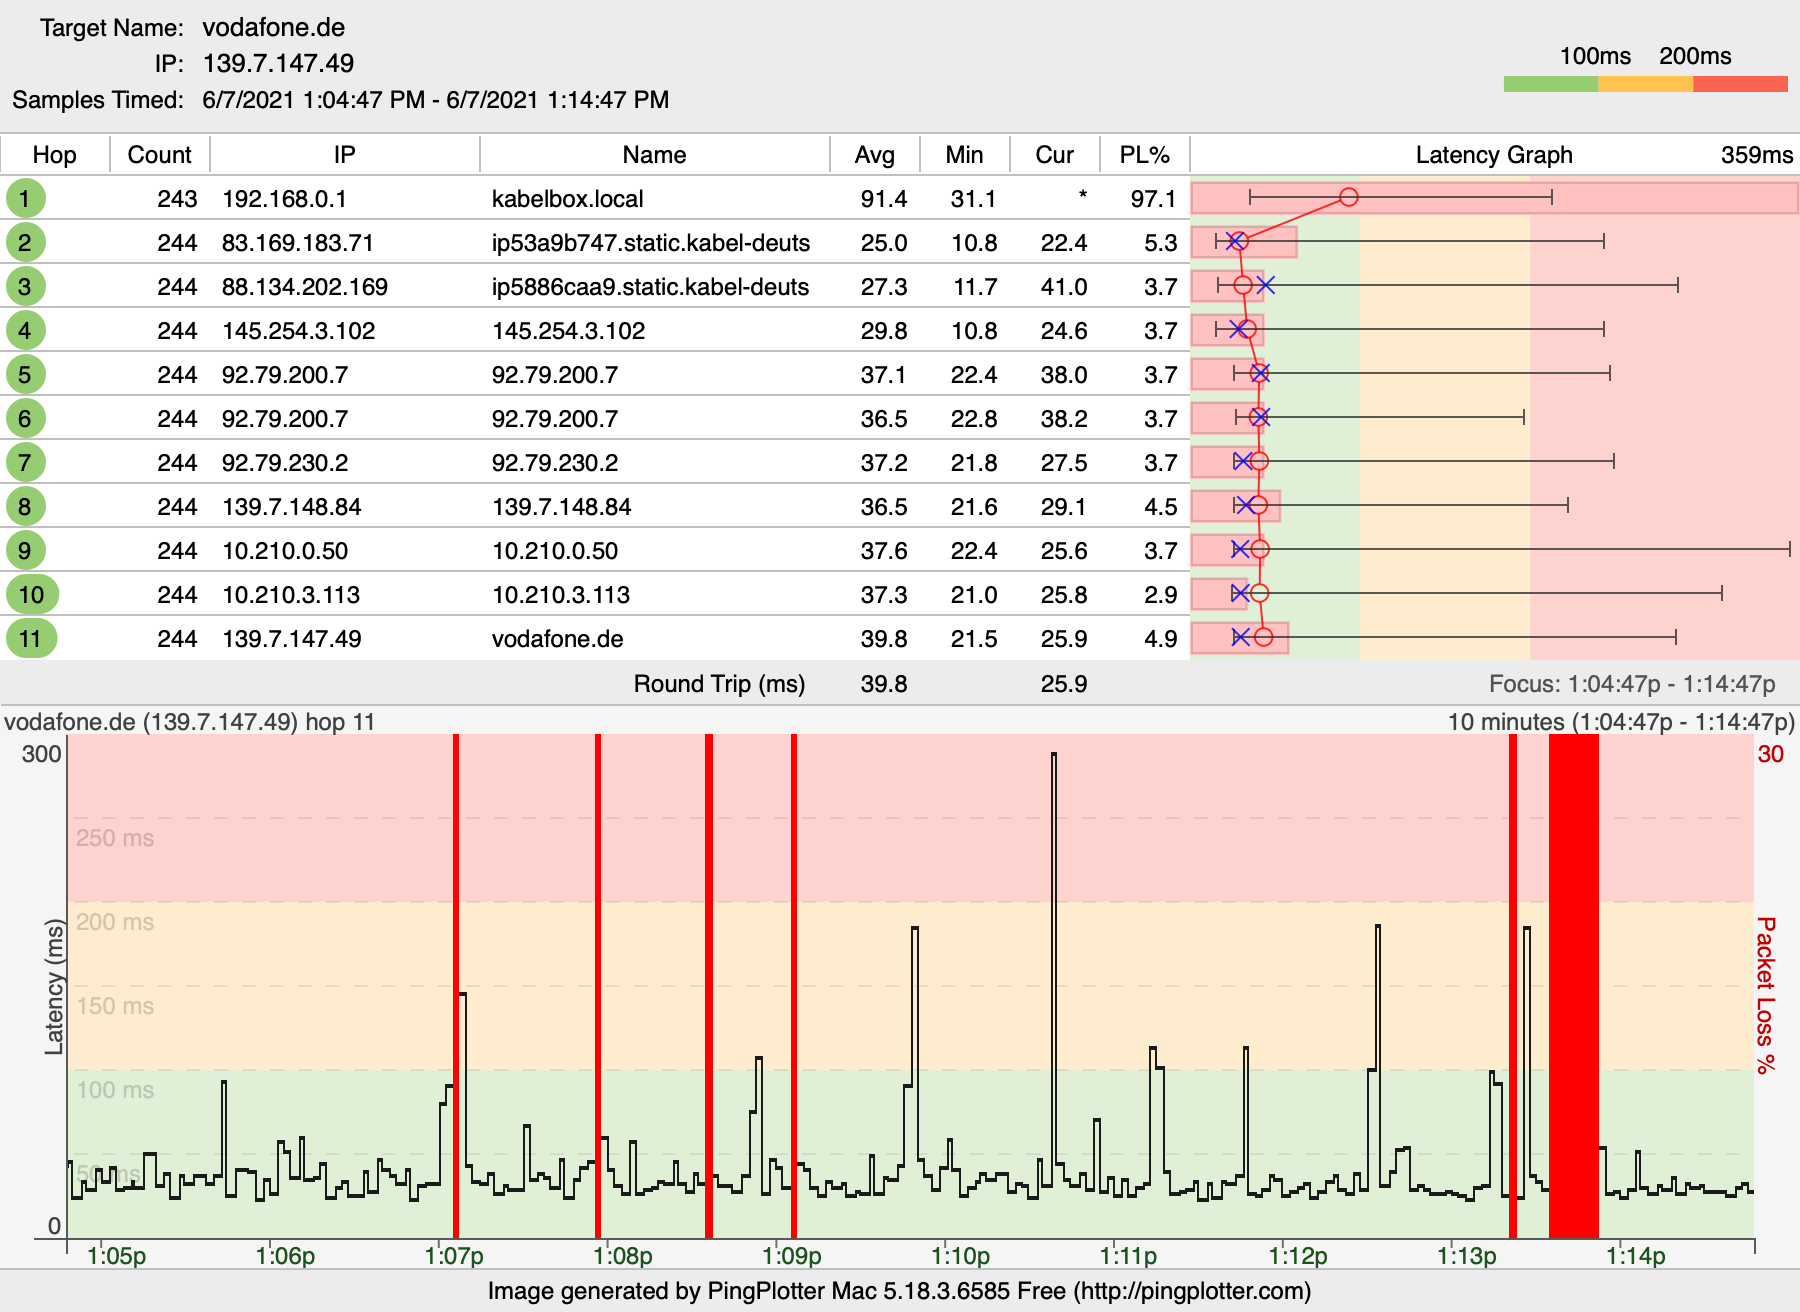Select hop 11 green circle for vodafone.de
Viewport: 1800px width, 1312px height.
point(31,639)
